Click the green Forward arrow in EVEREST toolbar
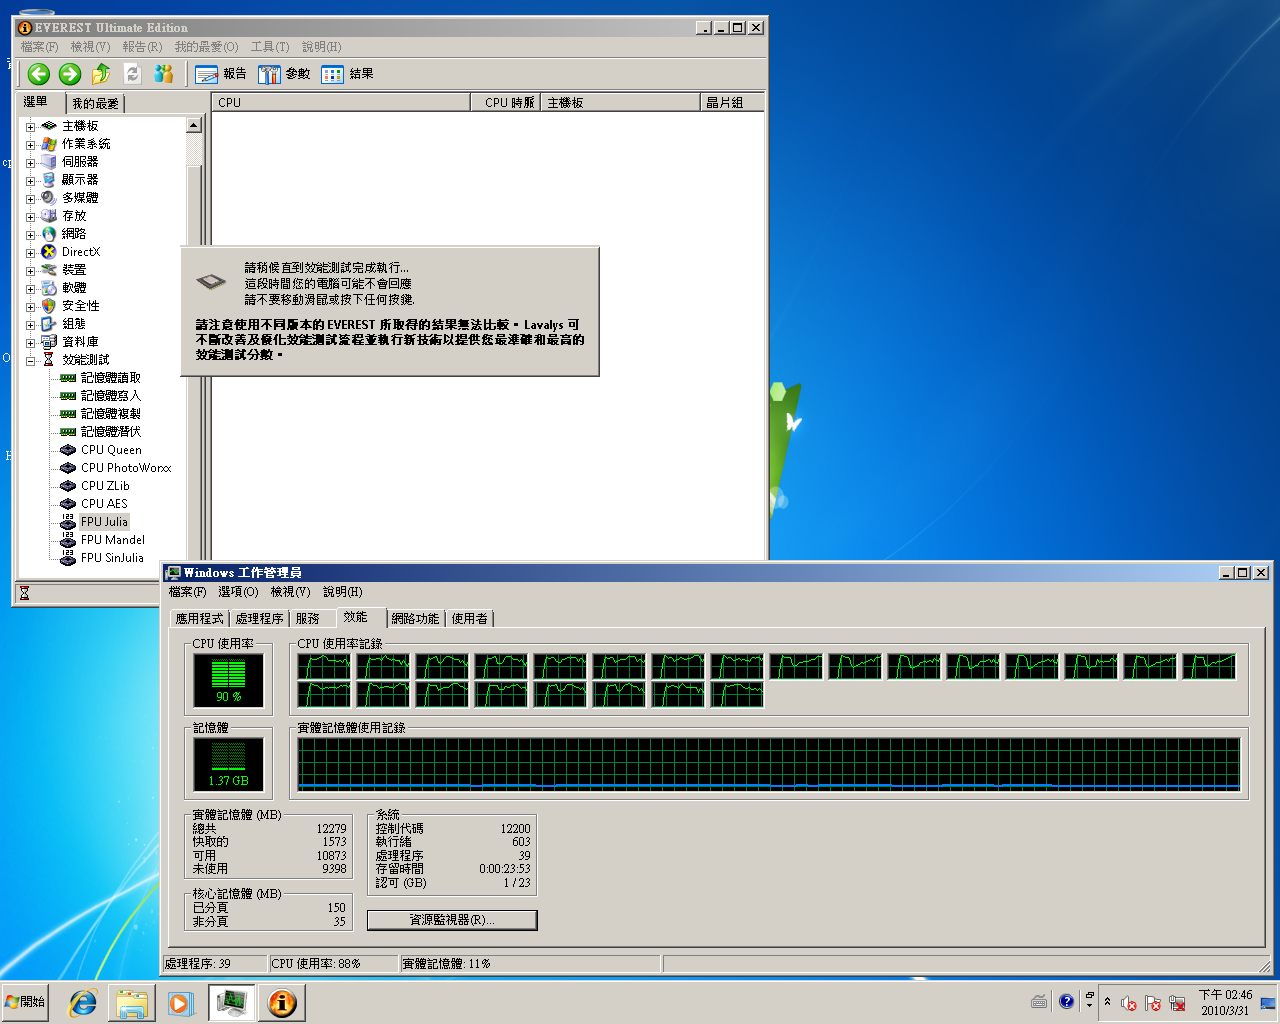Screen dimensions: 1280x1024 pyautogui.click(x=70, y=73)
